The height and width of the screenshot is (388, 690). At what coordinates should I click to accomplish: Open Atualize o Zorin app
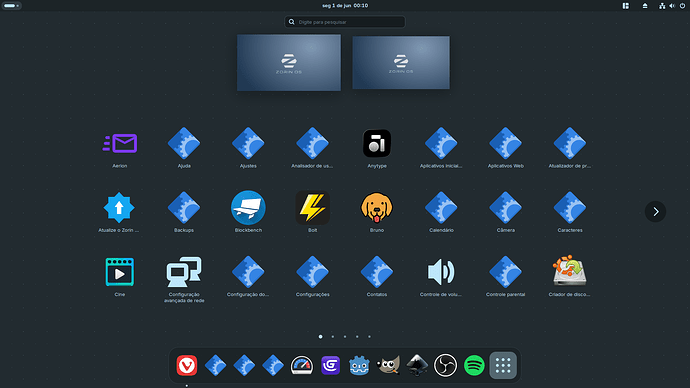click(119, 208)
